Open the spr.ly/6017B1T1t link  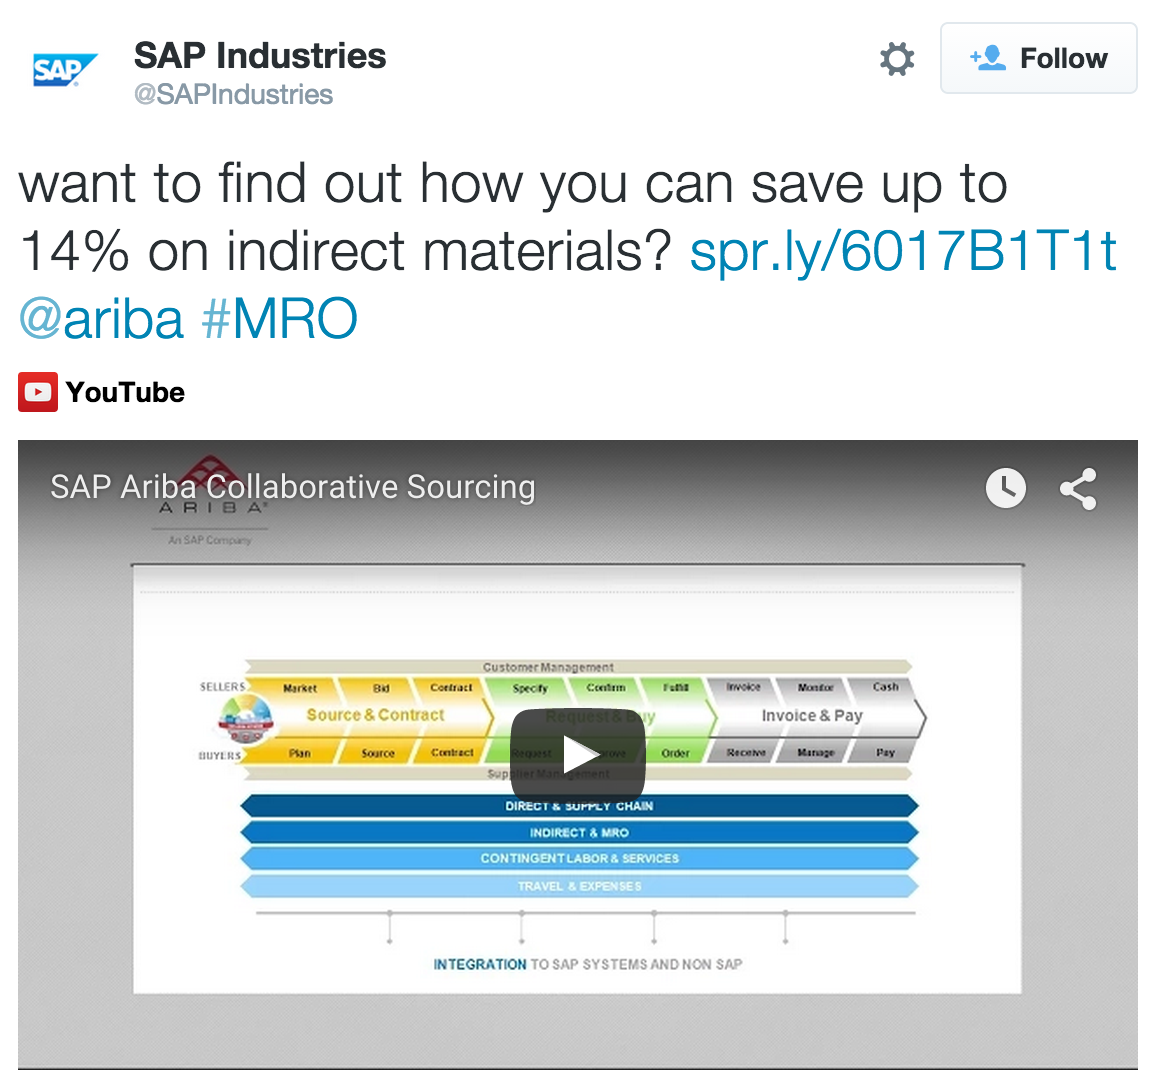[902, 251]
